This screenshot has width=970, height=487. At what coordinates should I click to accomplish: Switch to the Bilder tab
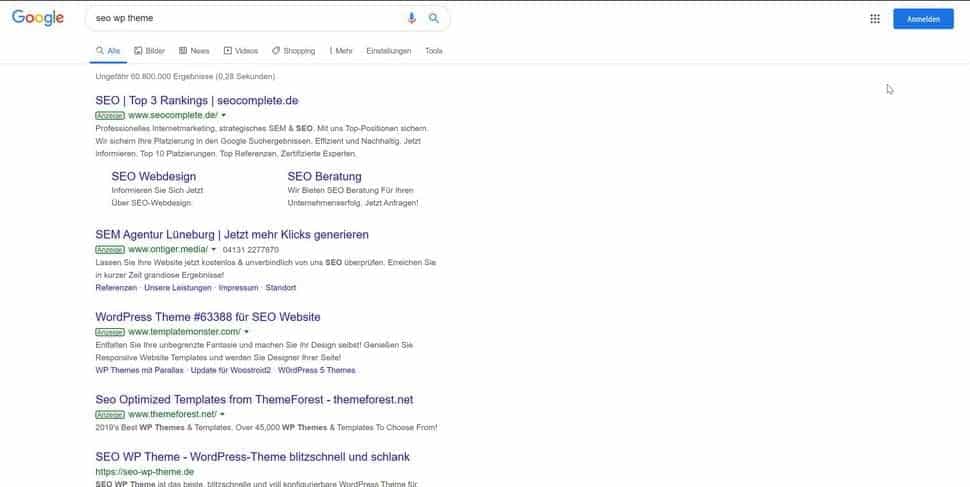pyautogui.click(x=150, y=51)
